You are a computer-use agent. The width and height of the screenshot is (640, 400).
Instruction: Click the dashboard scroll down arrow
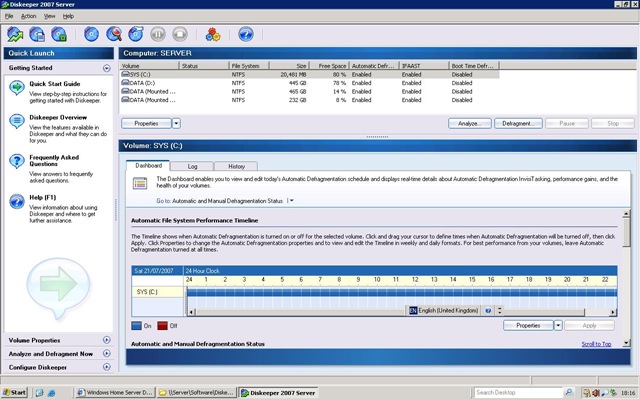pyautogui.click(x=627, y=343)
